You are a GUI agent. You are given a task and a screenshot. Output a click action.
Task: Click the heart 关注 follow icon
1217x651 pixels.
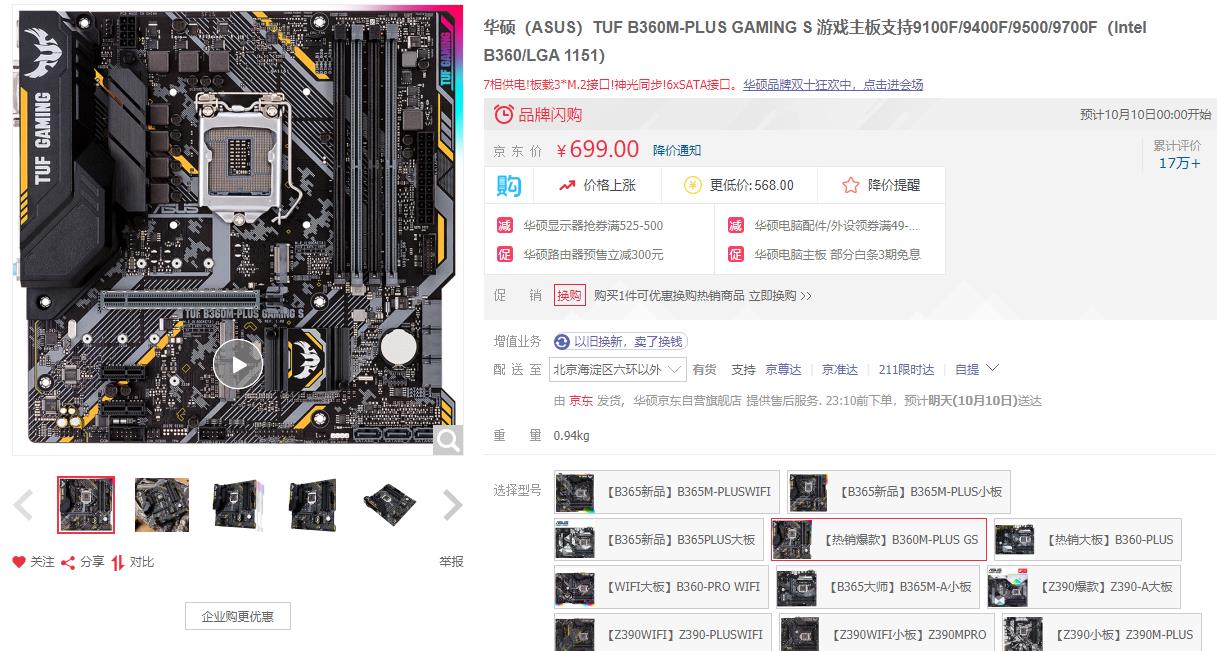point(18,562)
